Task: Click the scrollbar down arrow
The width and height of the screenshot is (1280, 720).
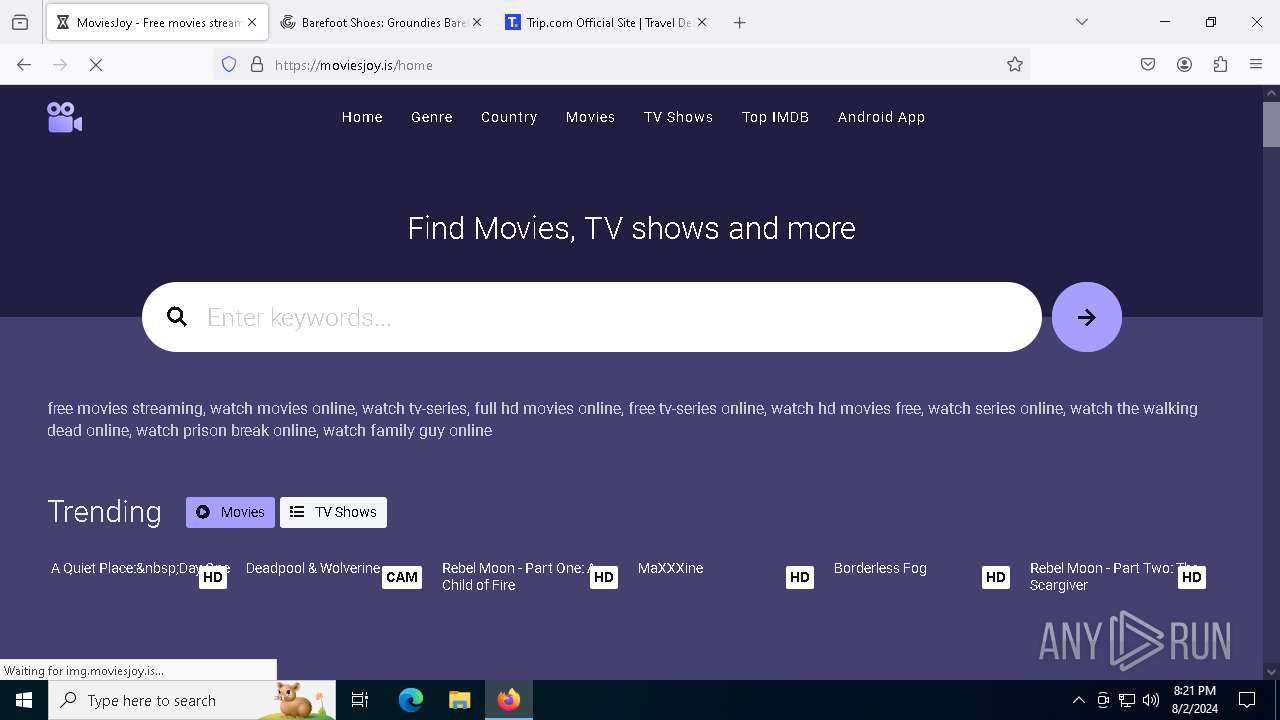Action: 1271,671
